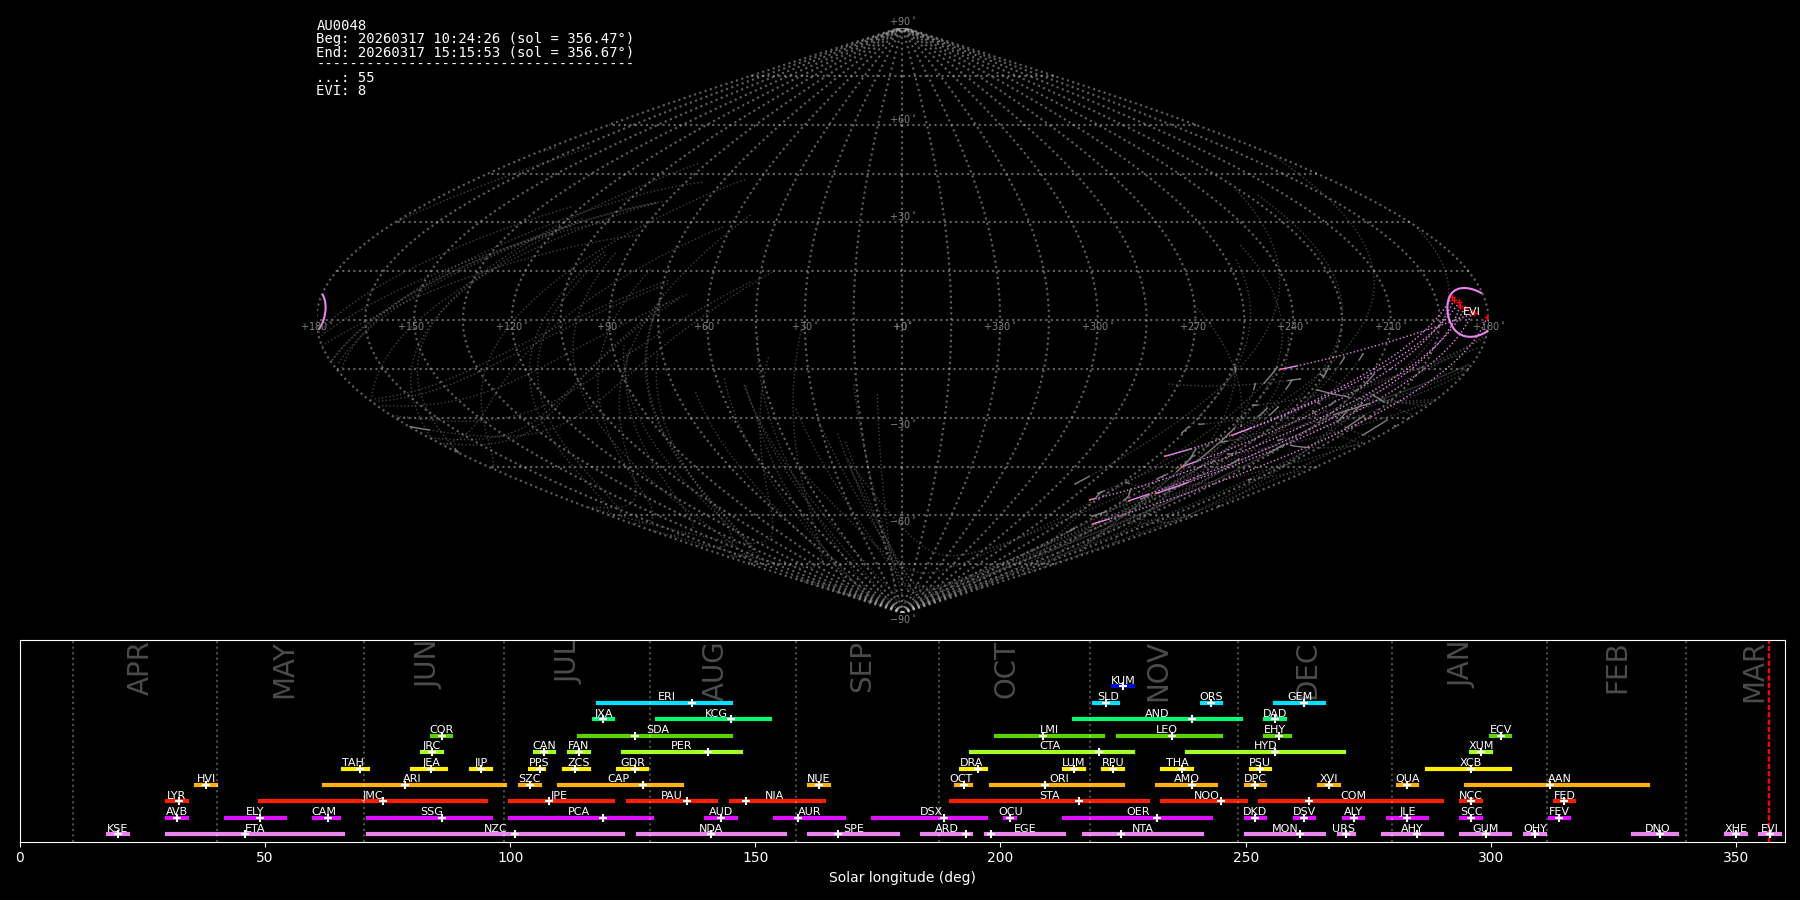The image size is (1800, 900).
Task: Pick the LYR shower label
Action: coord(176,796)
